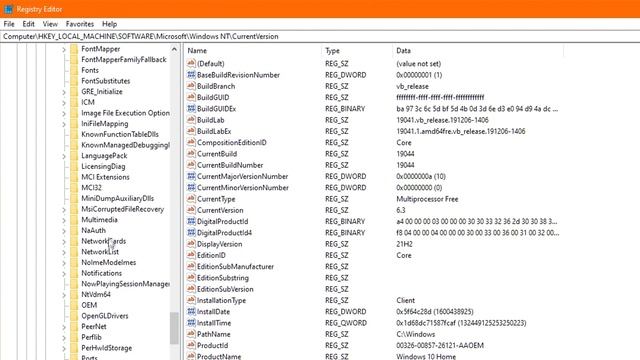The image size is (640, 360).
Task: Select the Notifications key
Action: 102,273
